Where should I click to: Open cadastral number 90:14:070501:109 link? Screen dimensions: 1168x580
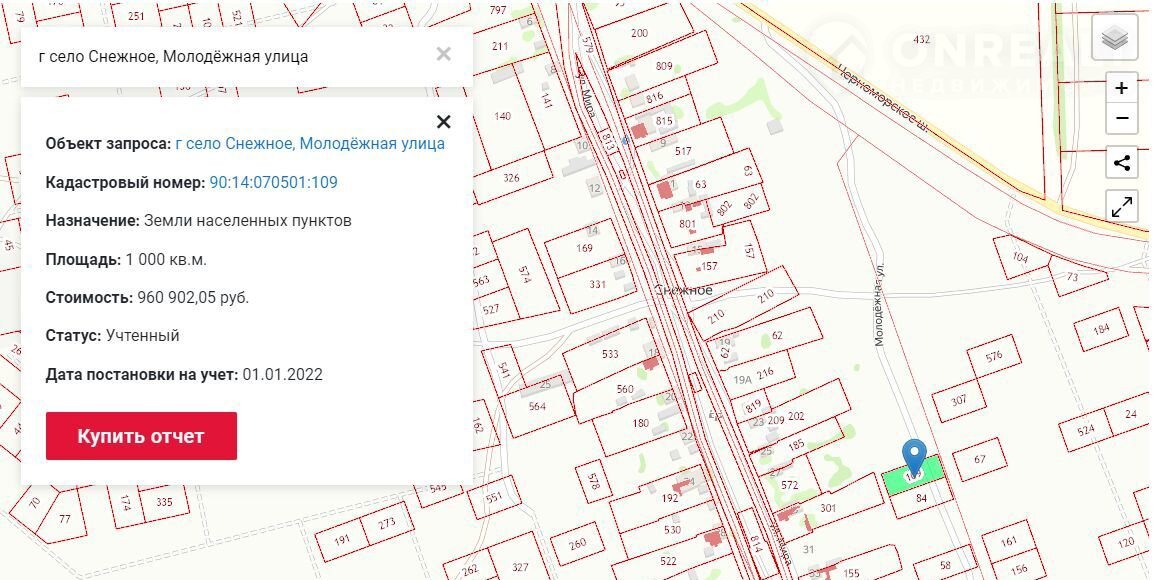(273, 182)
